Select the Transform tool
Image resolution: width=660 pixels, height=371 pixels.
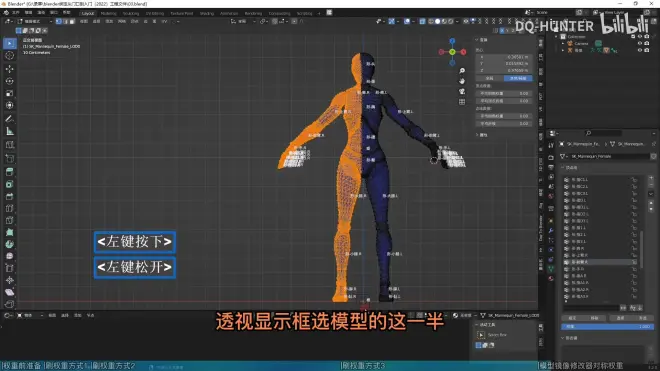click(10, 105)
